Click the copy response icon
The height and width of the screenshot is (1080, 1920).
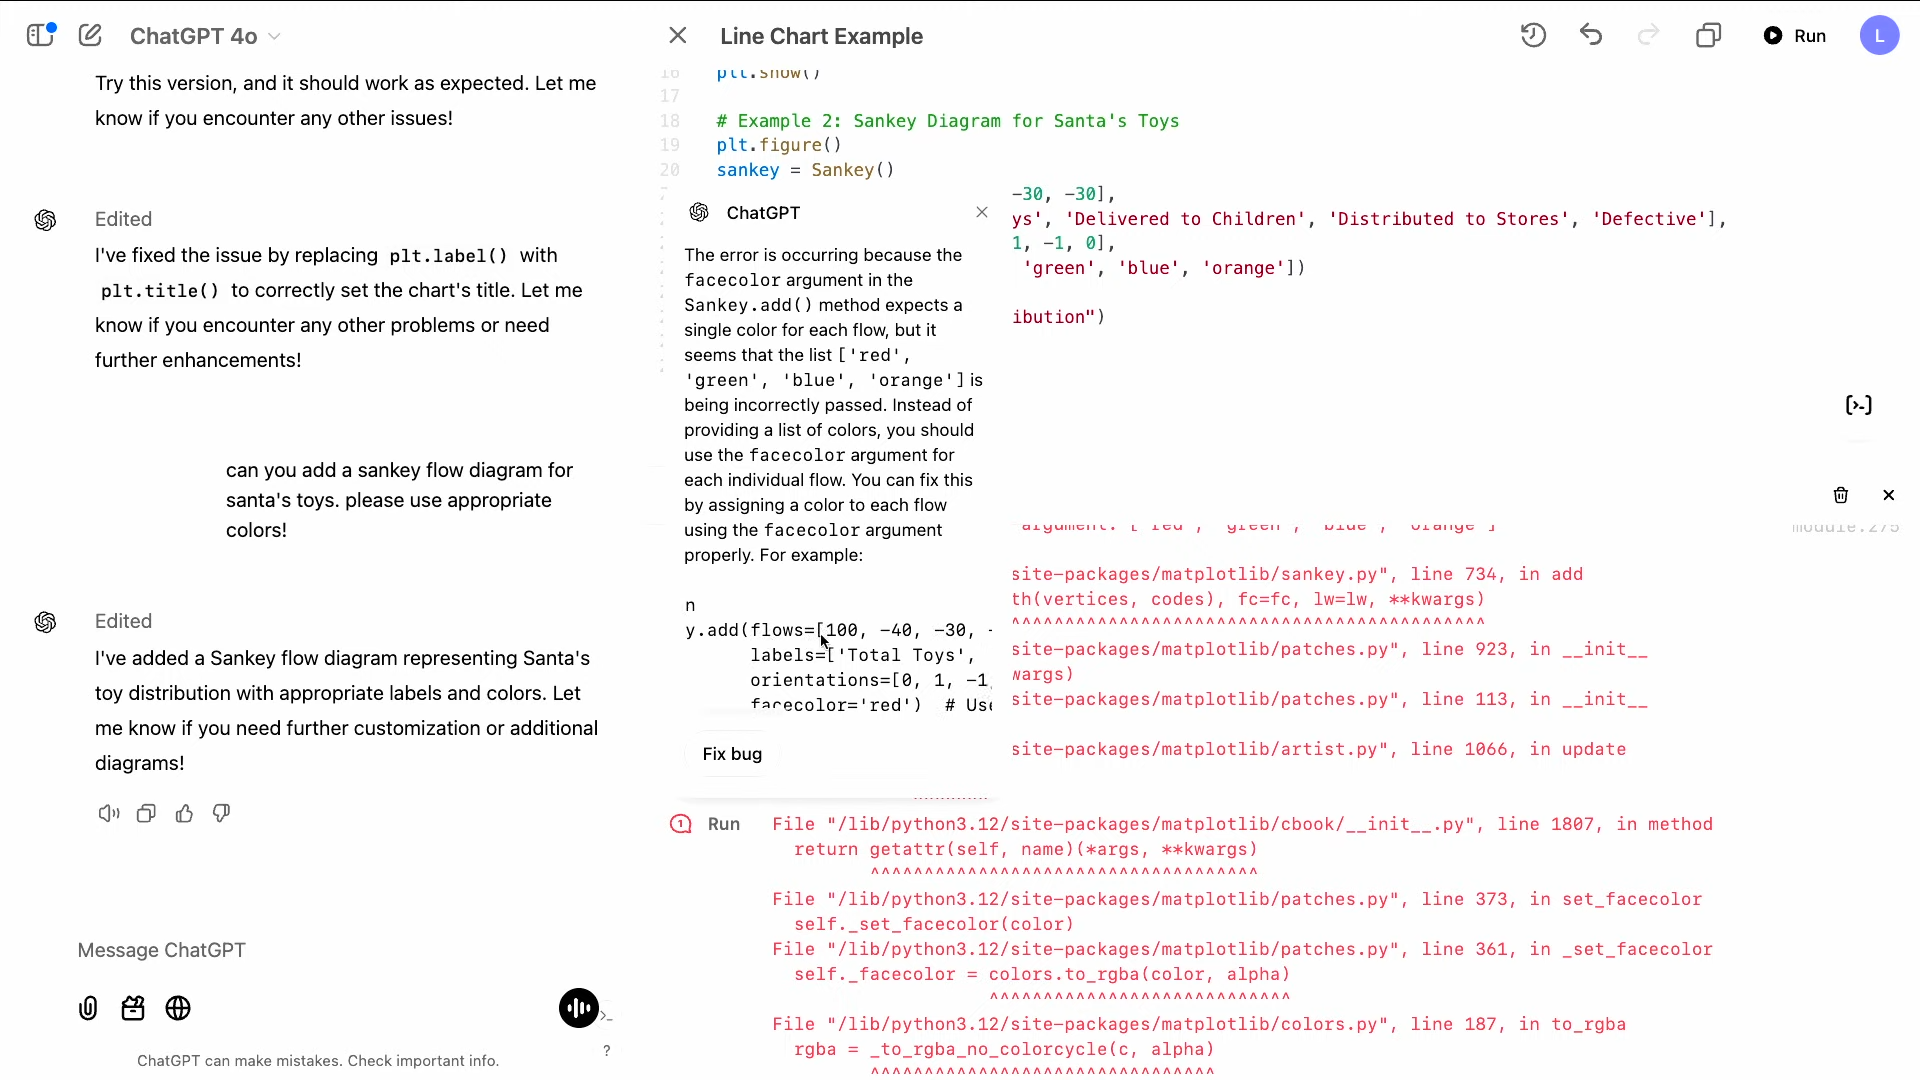[x=145, y=815]
